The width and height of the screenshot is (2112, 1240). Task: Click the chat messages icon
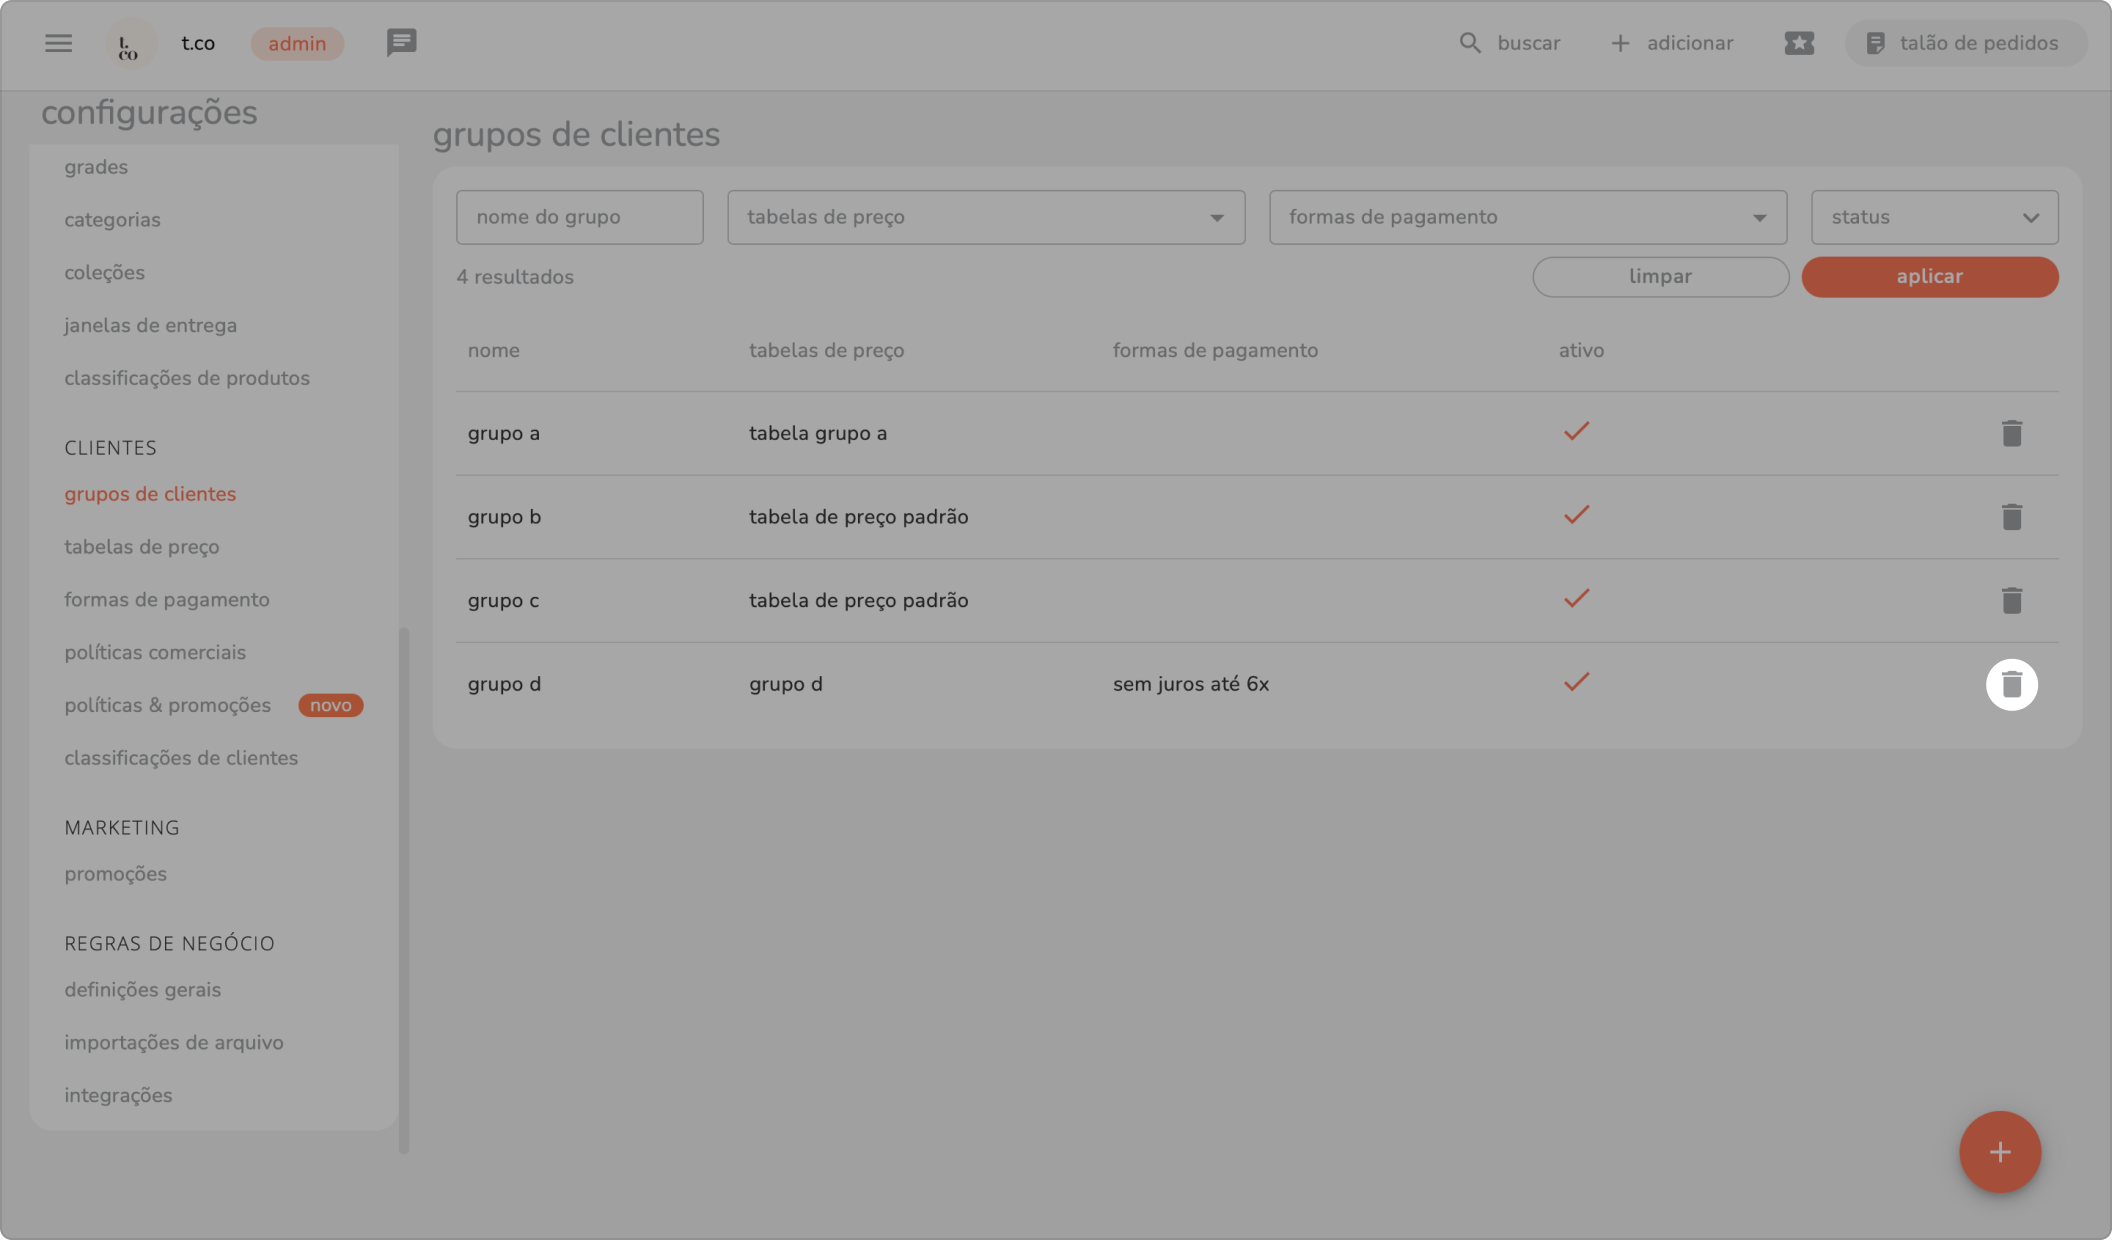pos(401,43)
